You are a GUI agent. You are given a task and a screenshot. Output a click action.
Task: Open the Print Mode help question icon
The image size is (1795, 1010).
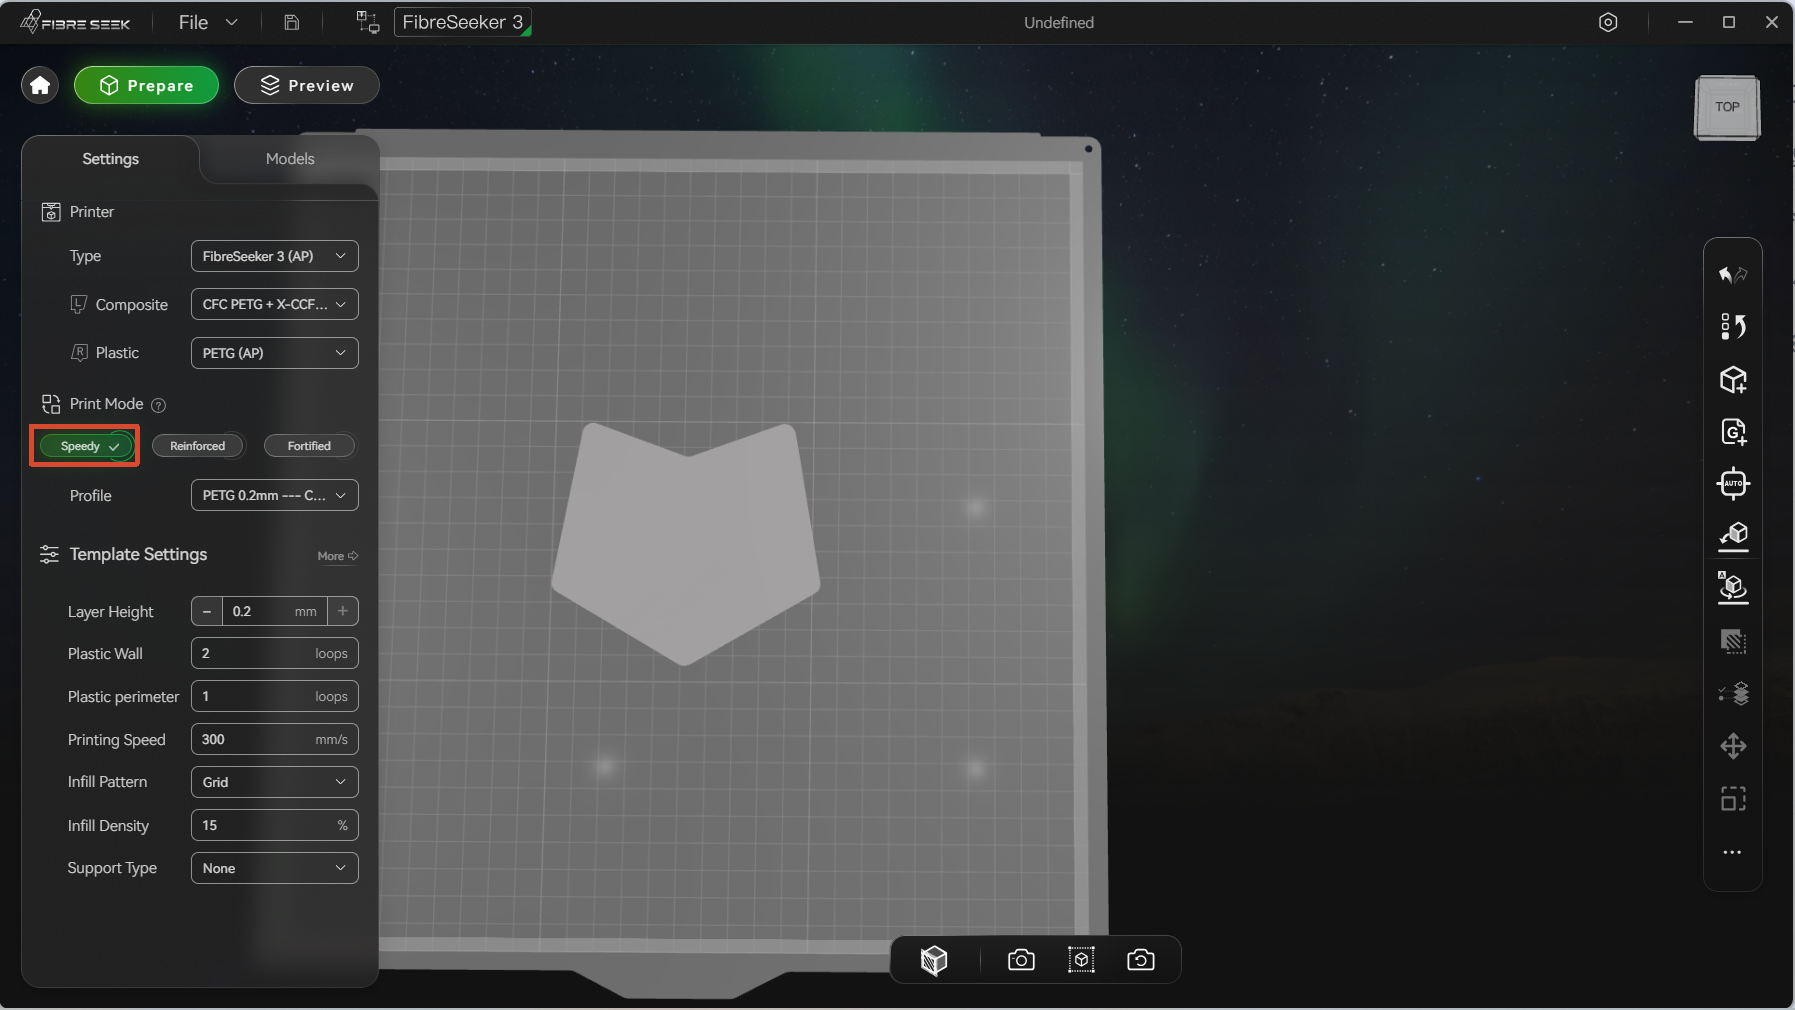[x=158, y=405]
